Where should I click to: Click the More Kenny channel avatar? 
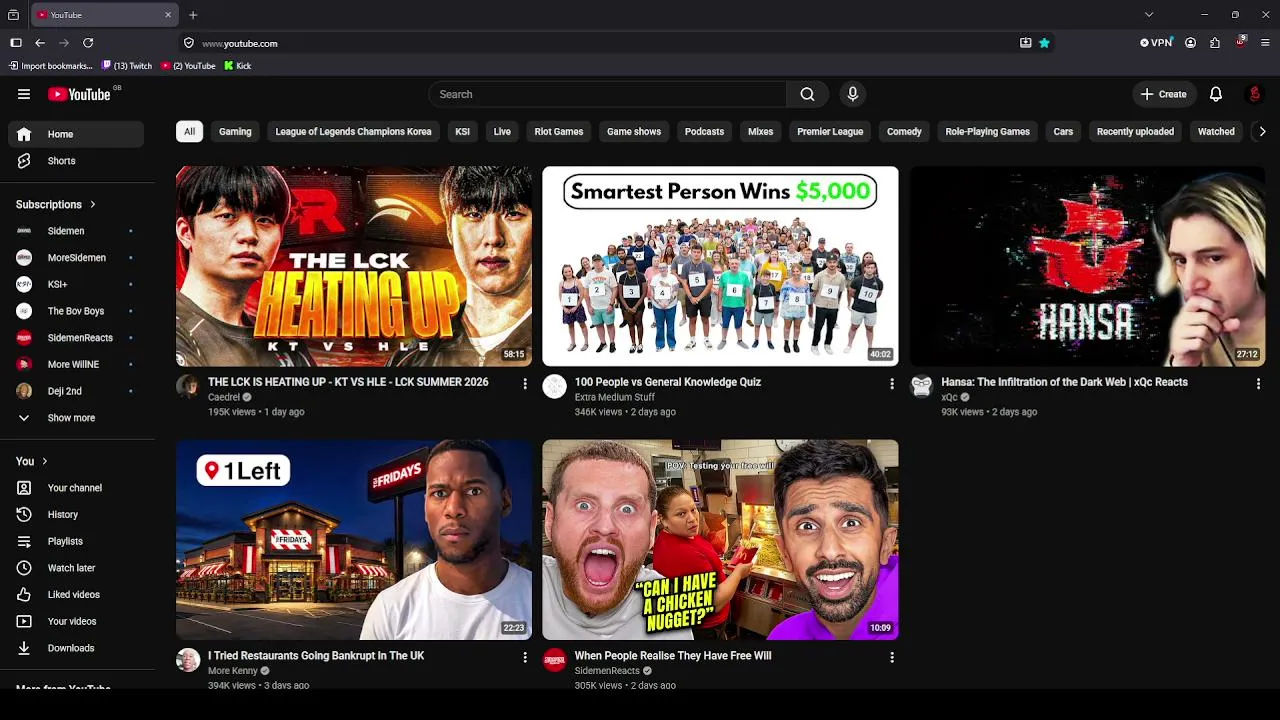(x=188, y=660)
